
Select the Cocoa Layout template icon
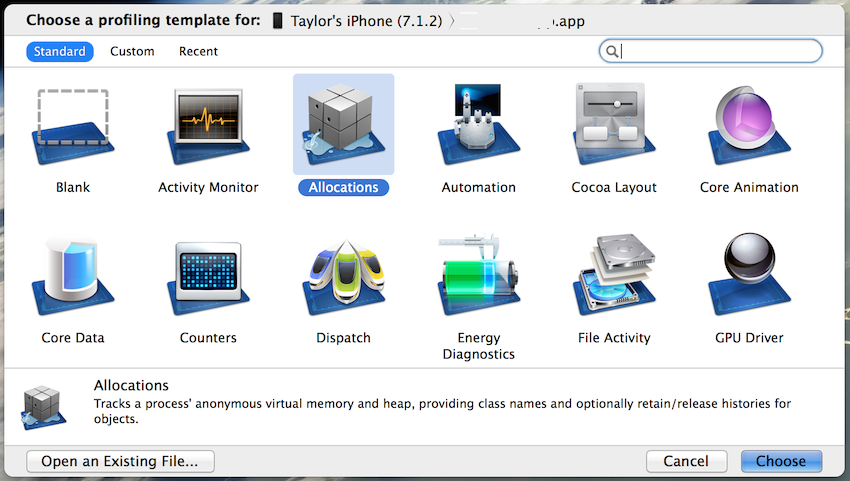click(614, 124)
